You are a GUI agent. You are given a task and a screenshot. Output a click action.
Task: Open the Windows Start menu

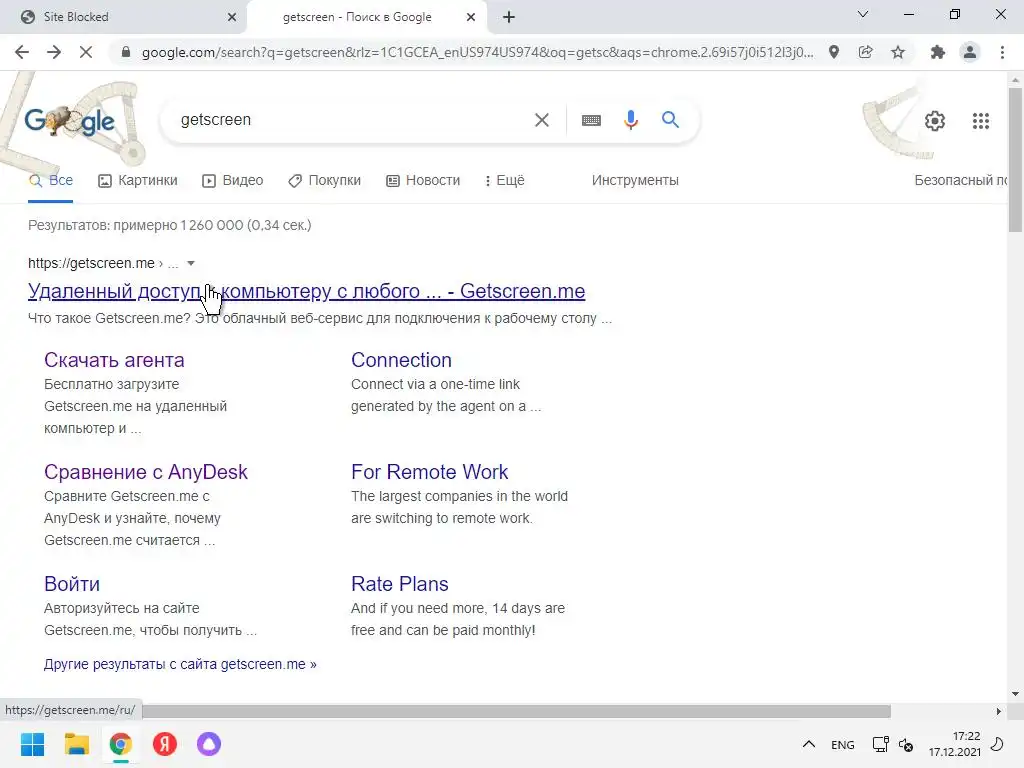point(33,744)
